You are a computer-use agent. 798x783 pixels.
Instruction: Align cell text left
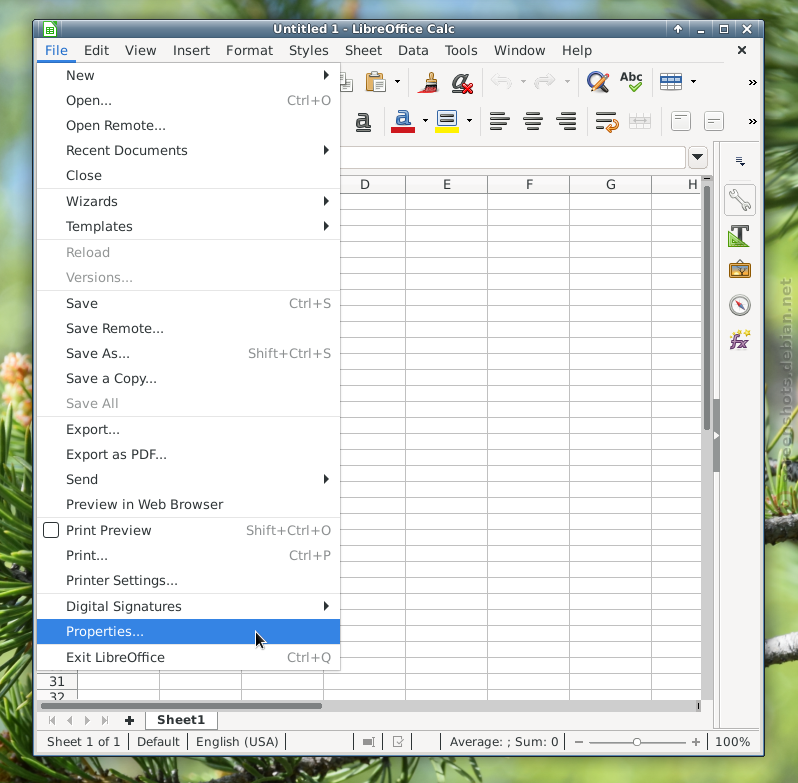499,122
